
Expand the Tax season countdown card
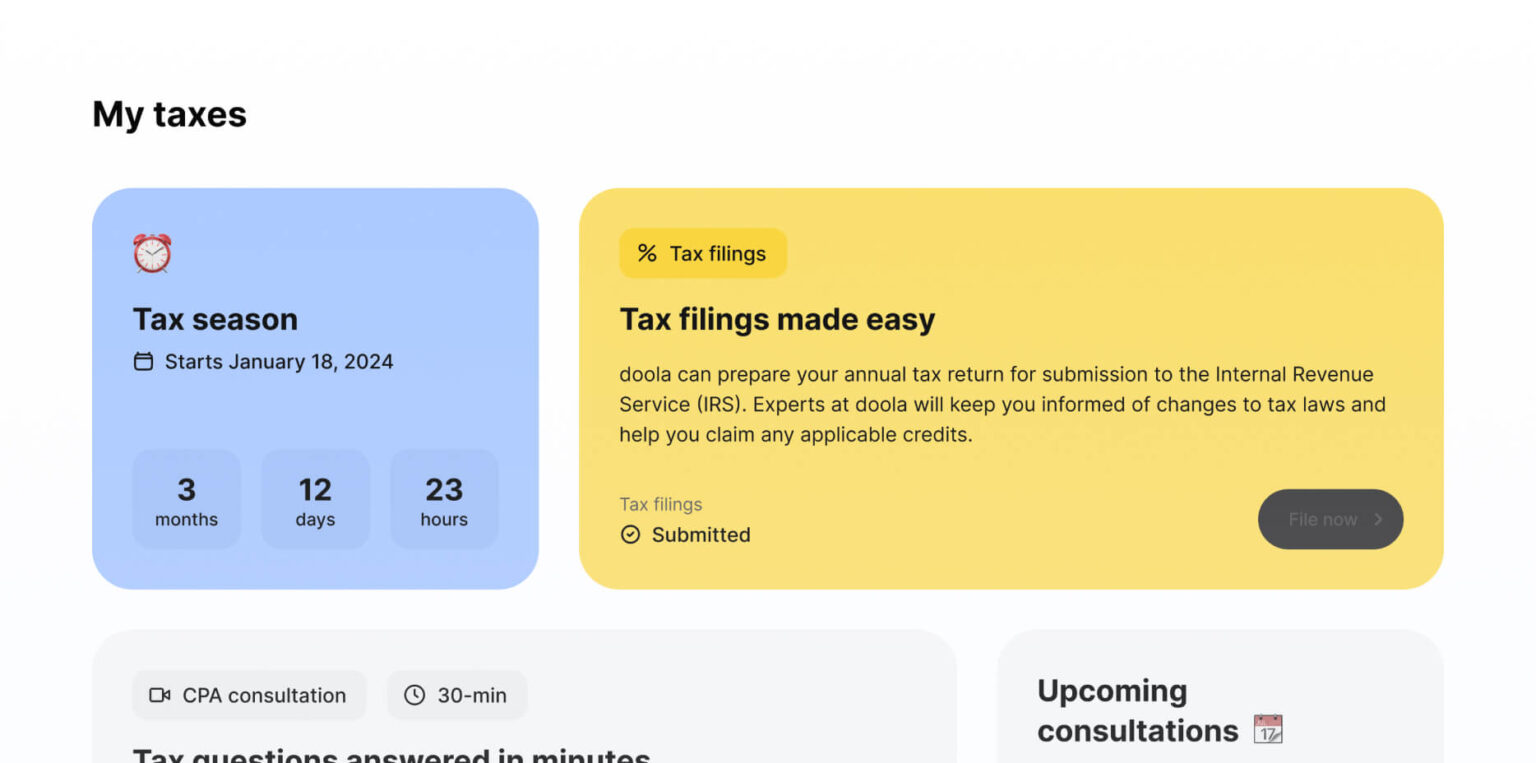click(x=315, y=387)
